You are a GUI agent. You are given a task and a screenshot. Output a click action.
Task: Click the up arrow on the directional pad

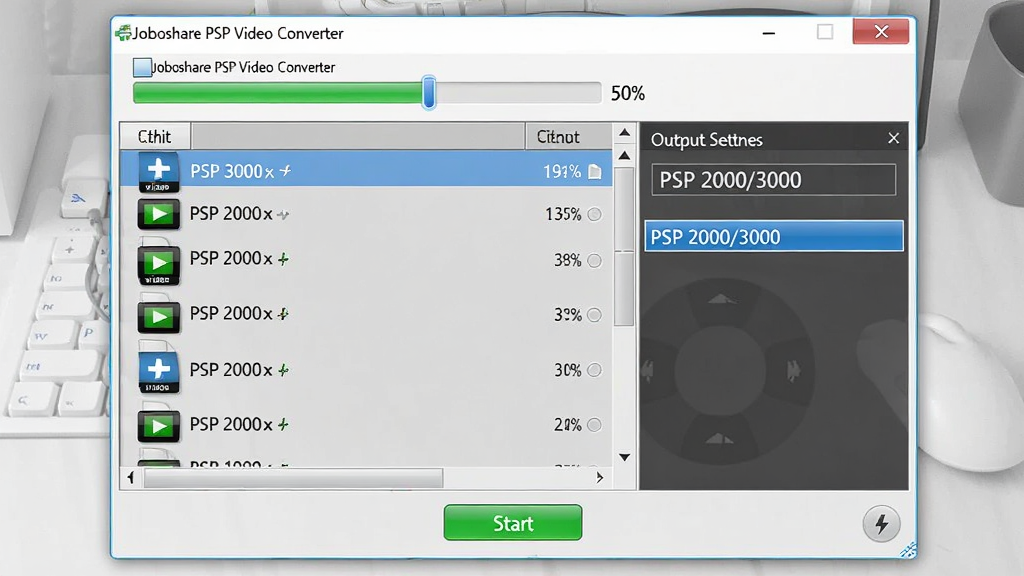click(721, 299)
